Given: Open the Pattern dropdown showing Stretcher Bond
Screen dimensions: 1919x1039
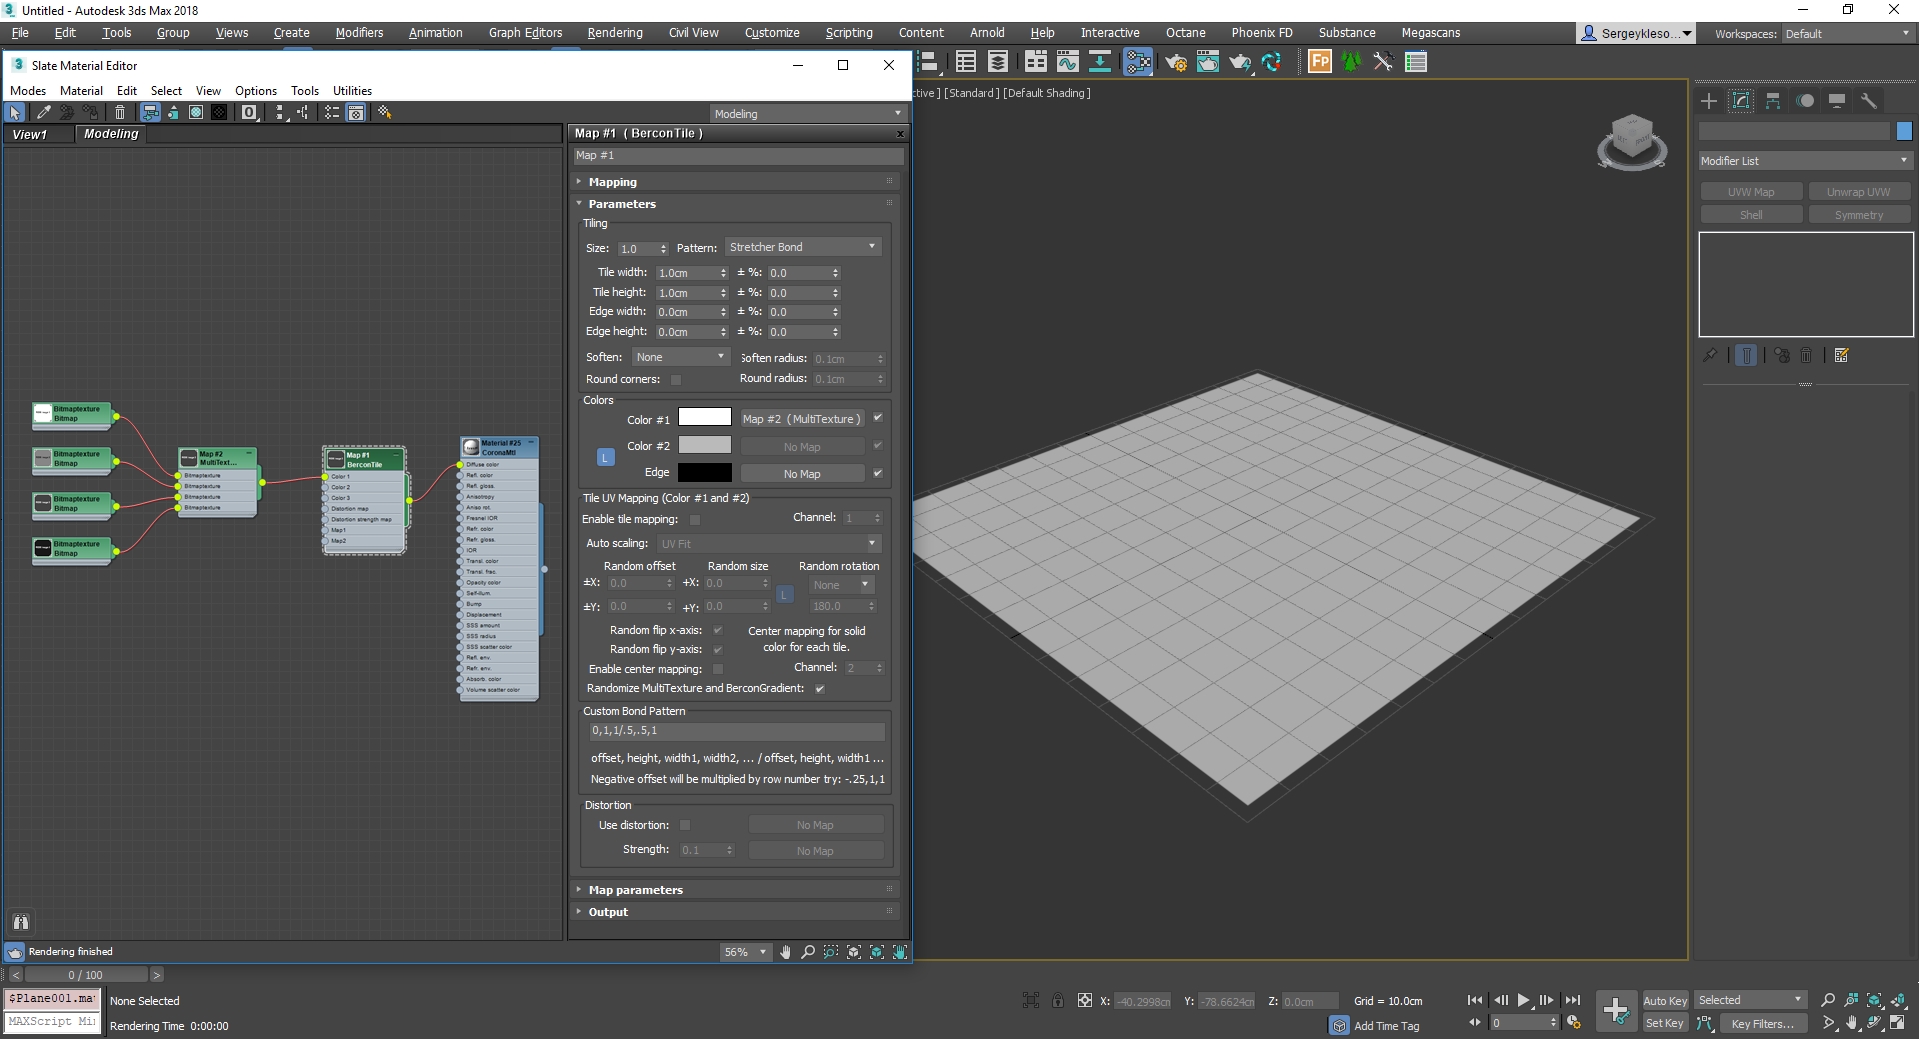Looking at the screenshot, I should 803,247.
